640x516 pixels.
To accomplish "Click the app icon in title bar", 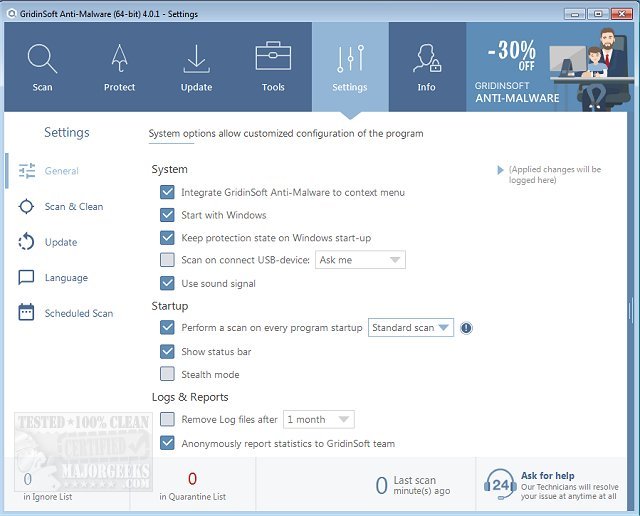I will pos(11,13).
